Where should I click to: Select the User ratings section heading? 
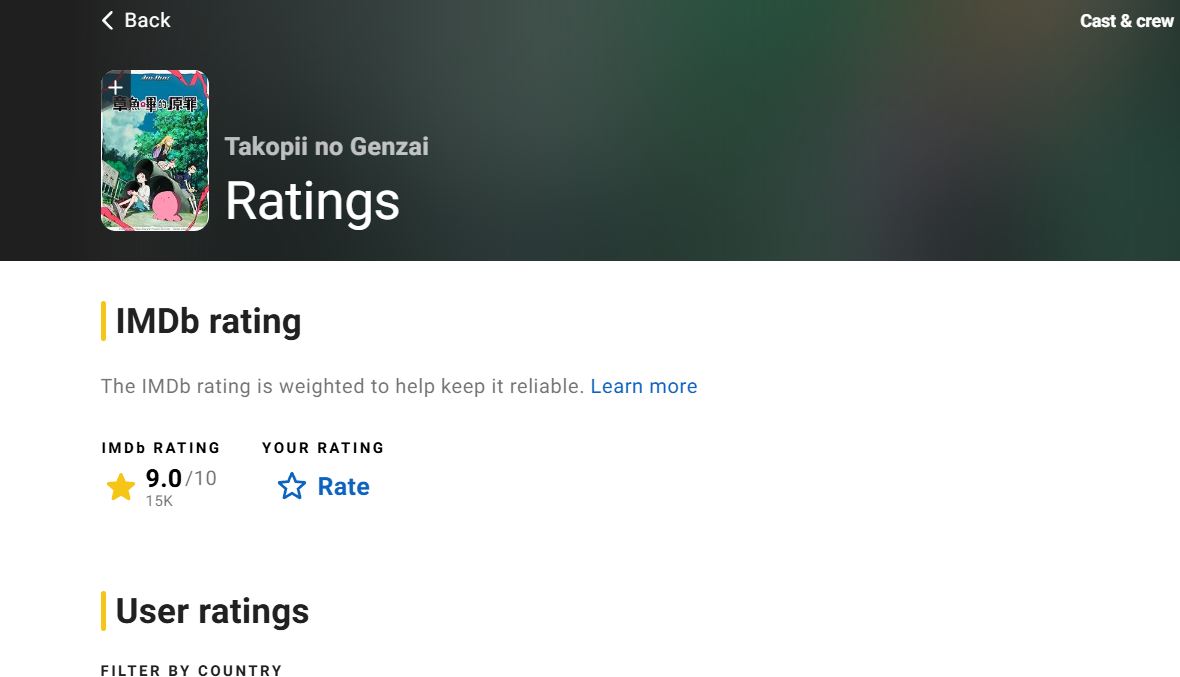(212, 611)
